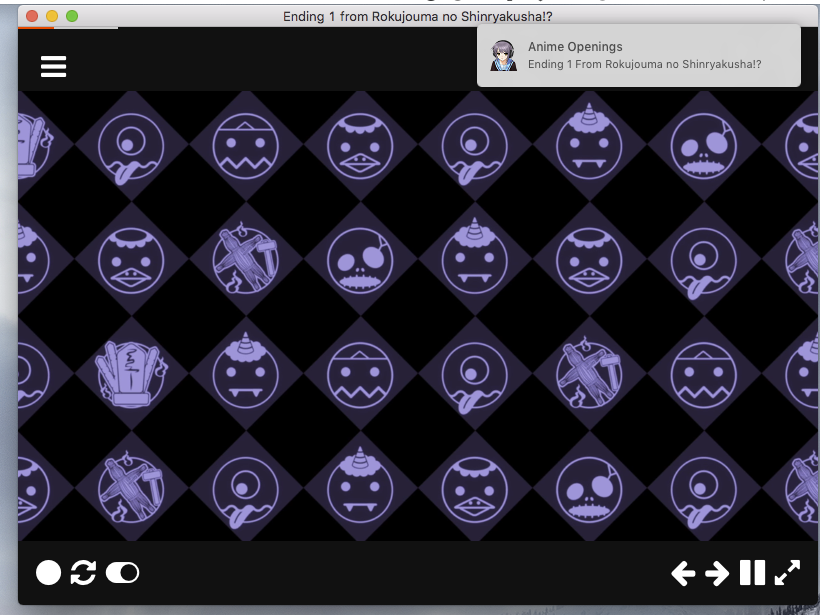Image resolution: width=820 pixels, height=615 pixels.
Task: Click the window title 'Ending 1 from Rokujouma no Shinryakusha!?'
Action: [x=417, y=17]
